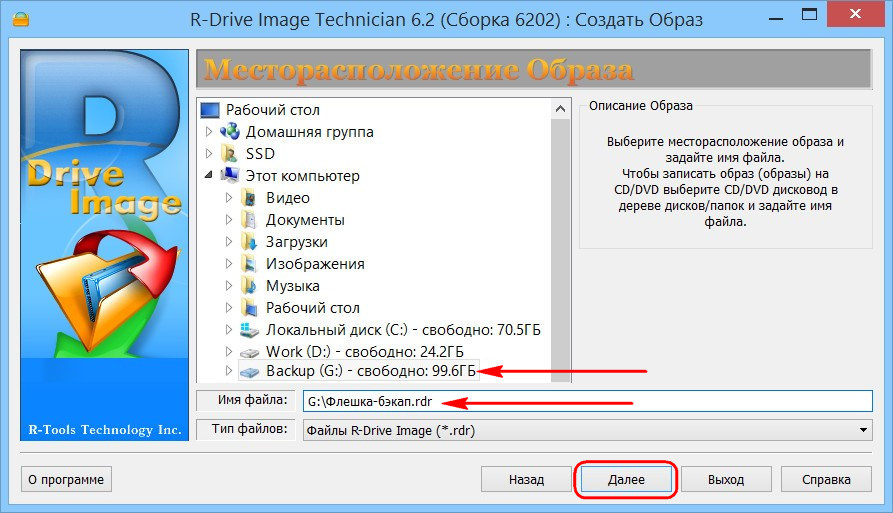Image resolution: width=893 pixels, height=513 pixels.
Task: Select Изображения in the folder tree
Action: tap(315, 264)
